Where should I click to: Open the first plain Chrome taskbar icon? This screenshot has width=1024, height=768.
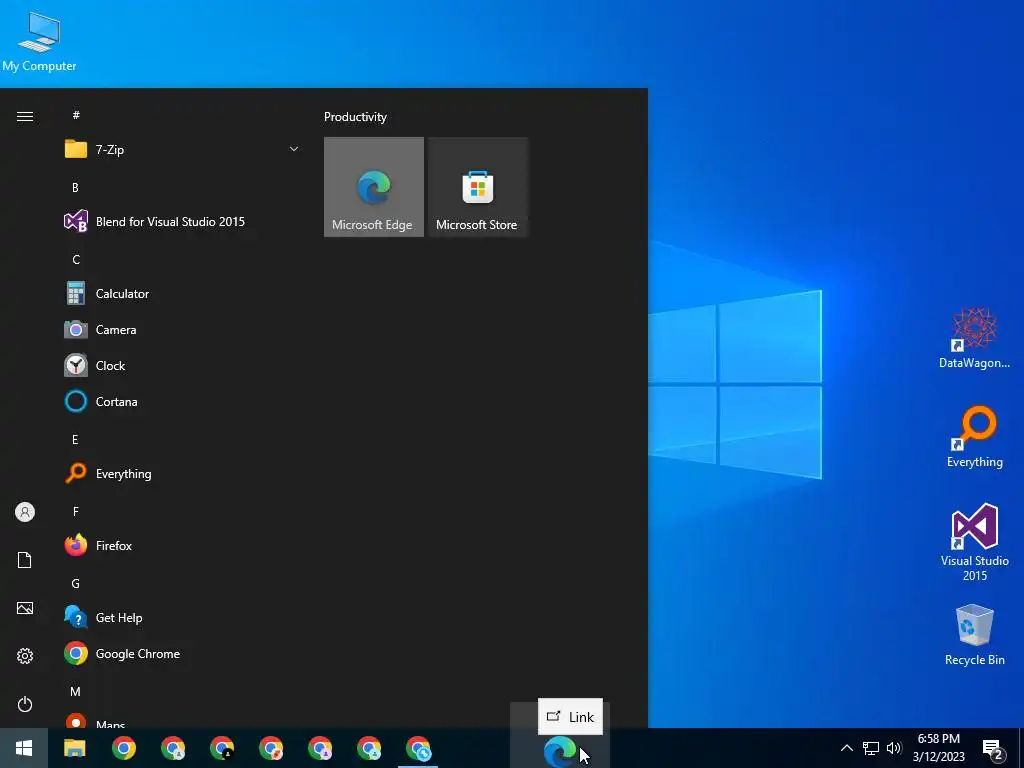point(123,748)
